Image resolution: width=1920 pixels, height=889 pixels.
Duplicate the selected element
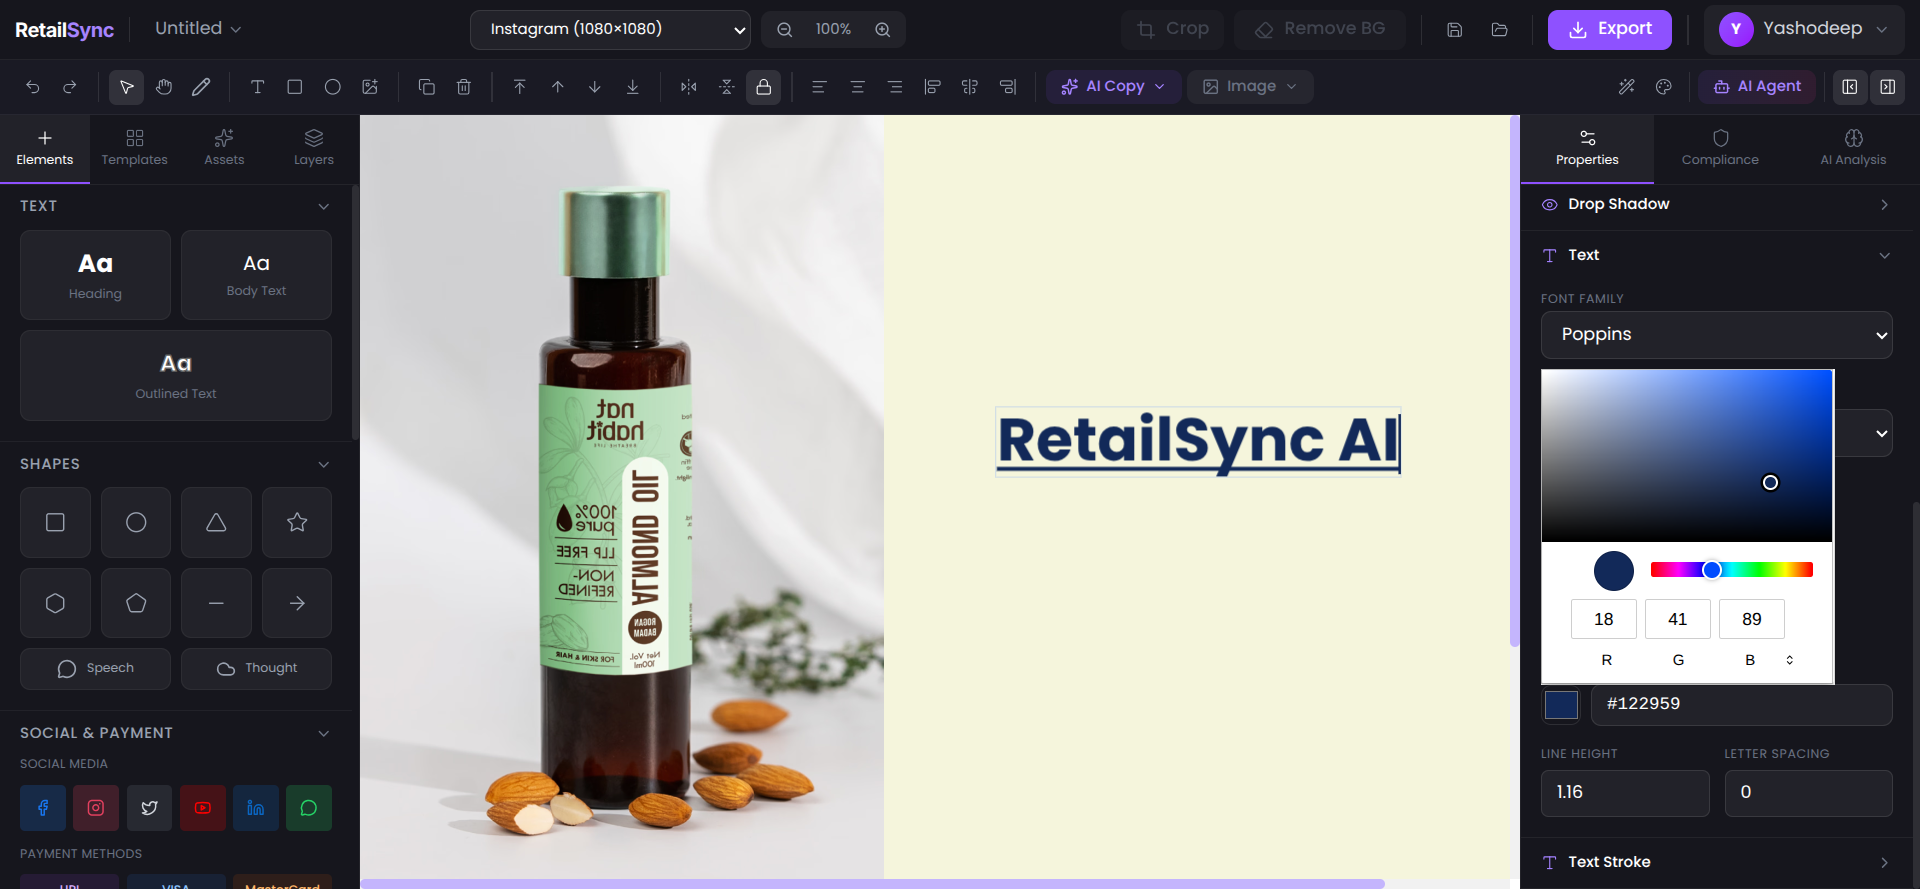[427, 87]
